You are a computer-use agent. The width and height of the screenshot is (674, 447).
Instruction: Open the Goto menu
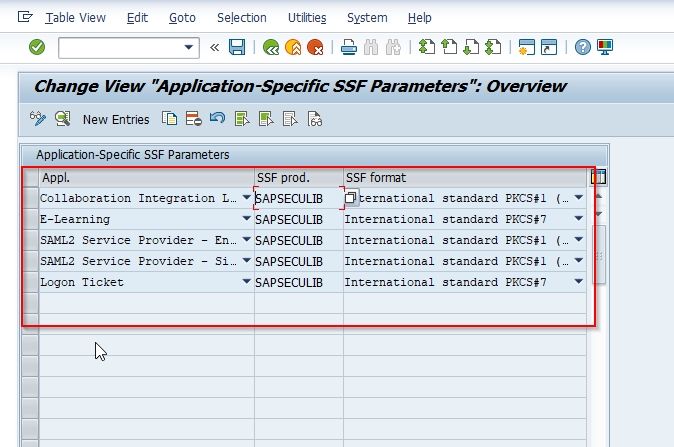[x=182, y=18]
